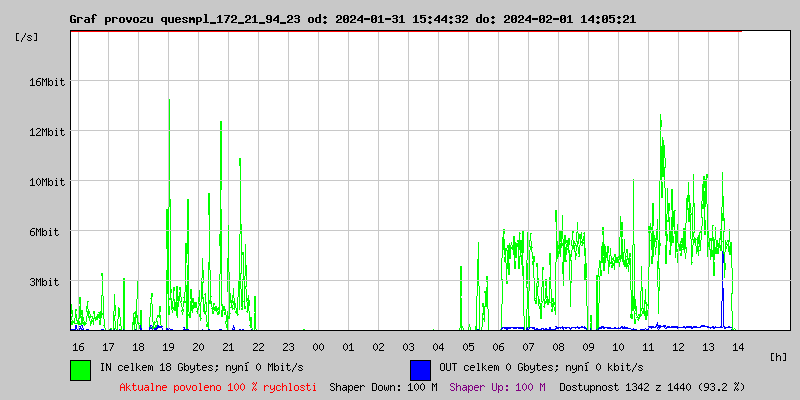Viewport: 800px width, 400px height.
Task: Click the Dostupnost 1342 z 1440 text
Action: tap(652, 387)
